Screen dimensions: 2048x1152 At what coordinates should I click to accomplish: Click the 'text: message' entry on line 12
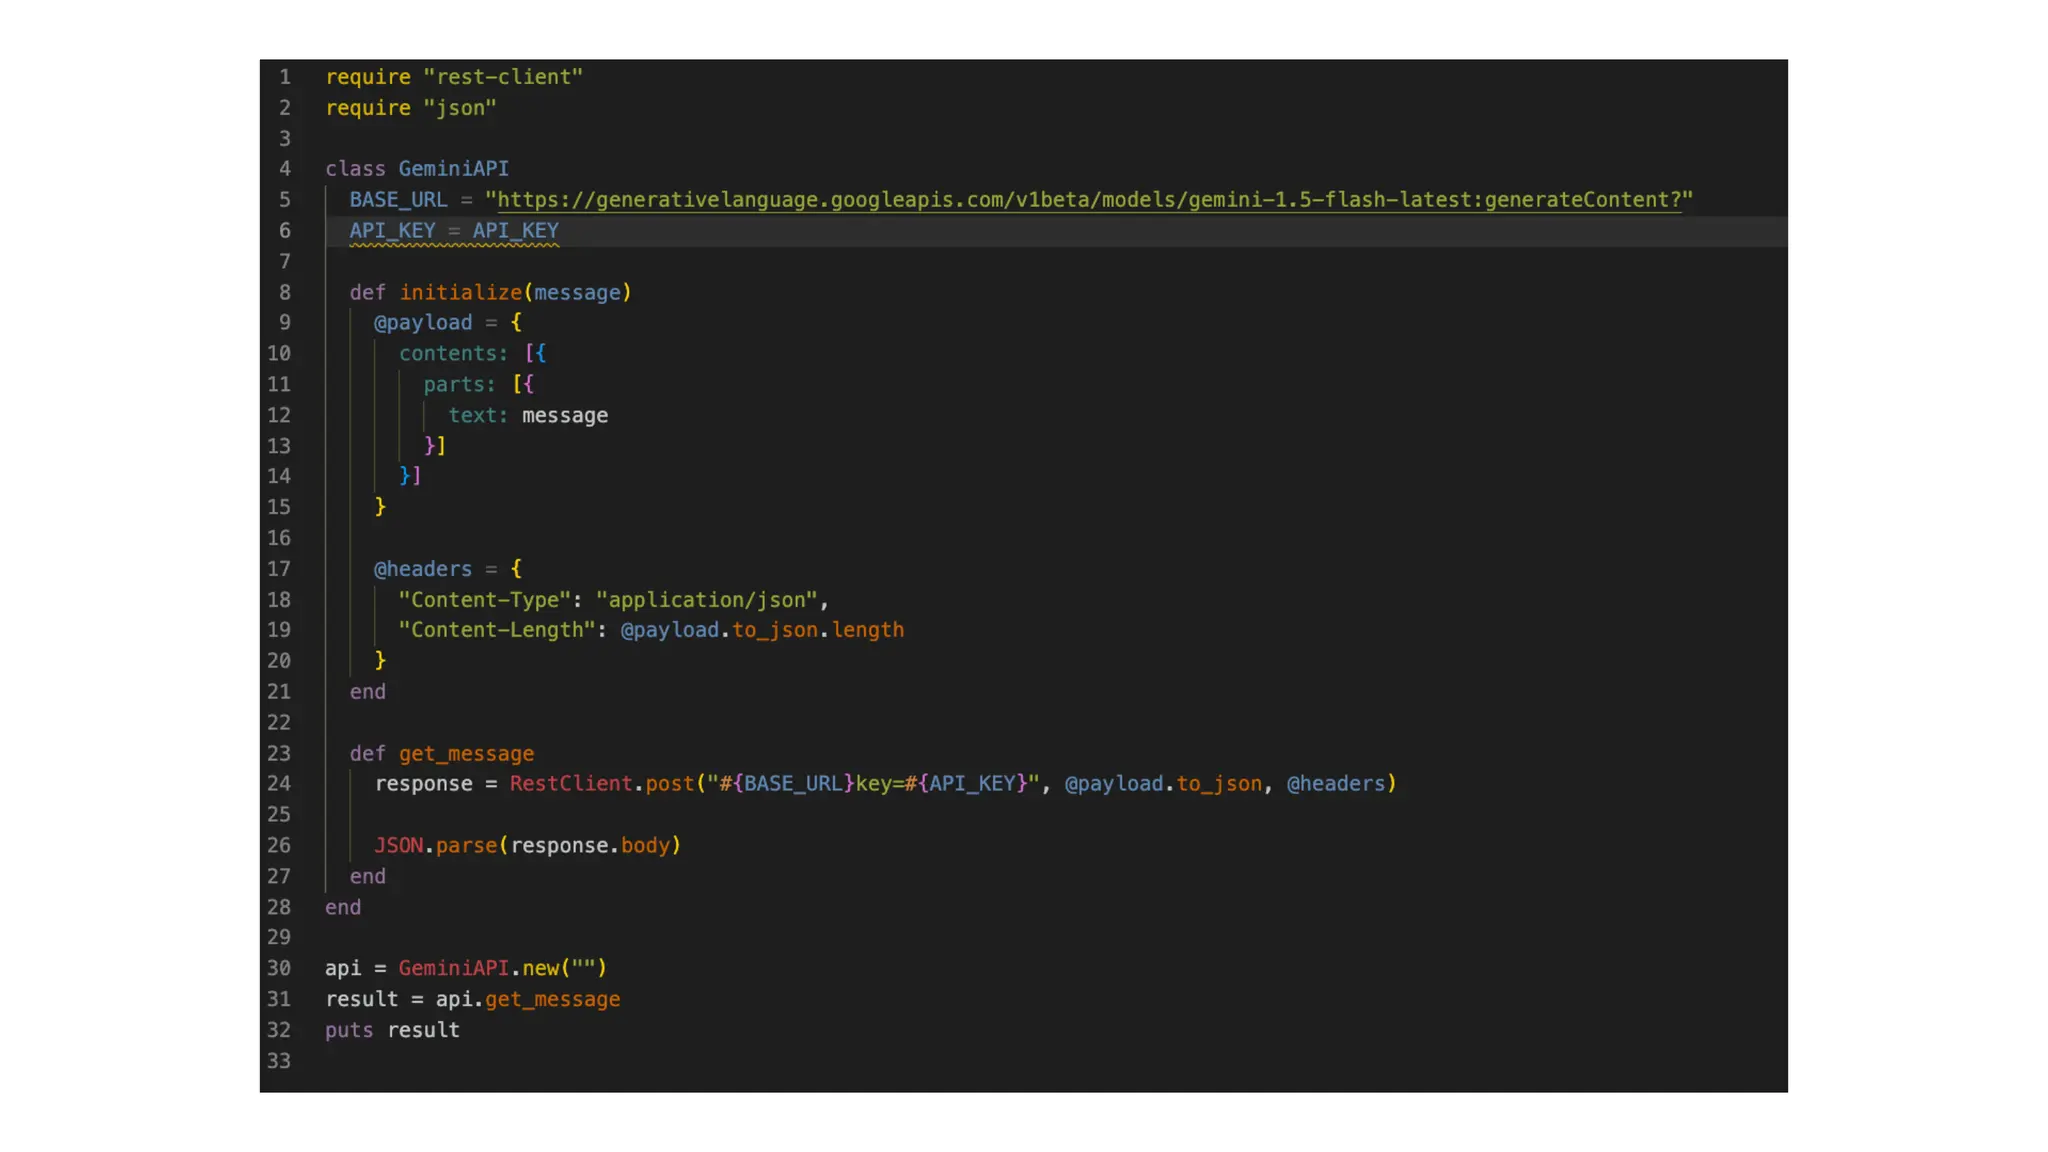tap(528, 416)
